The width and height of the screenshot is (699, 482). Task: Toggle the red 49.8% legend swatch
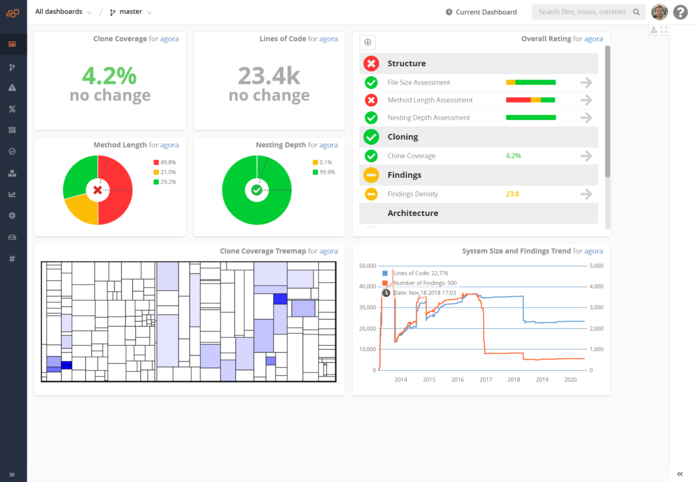click(x=156, y=162)
